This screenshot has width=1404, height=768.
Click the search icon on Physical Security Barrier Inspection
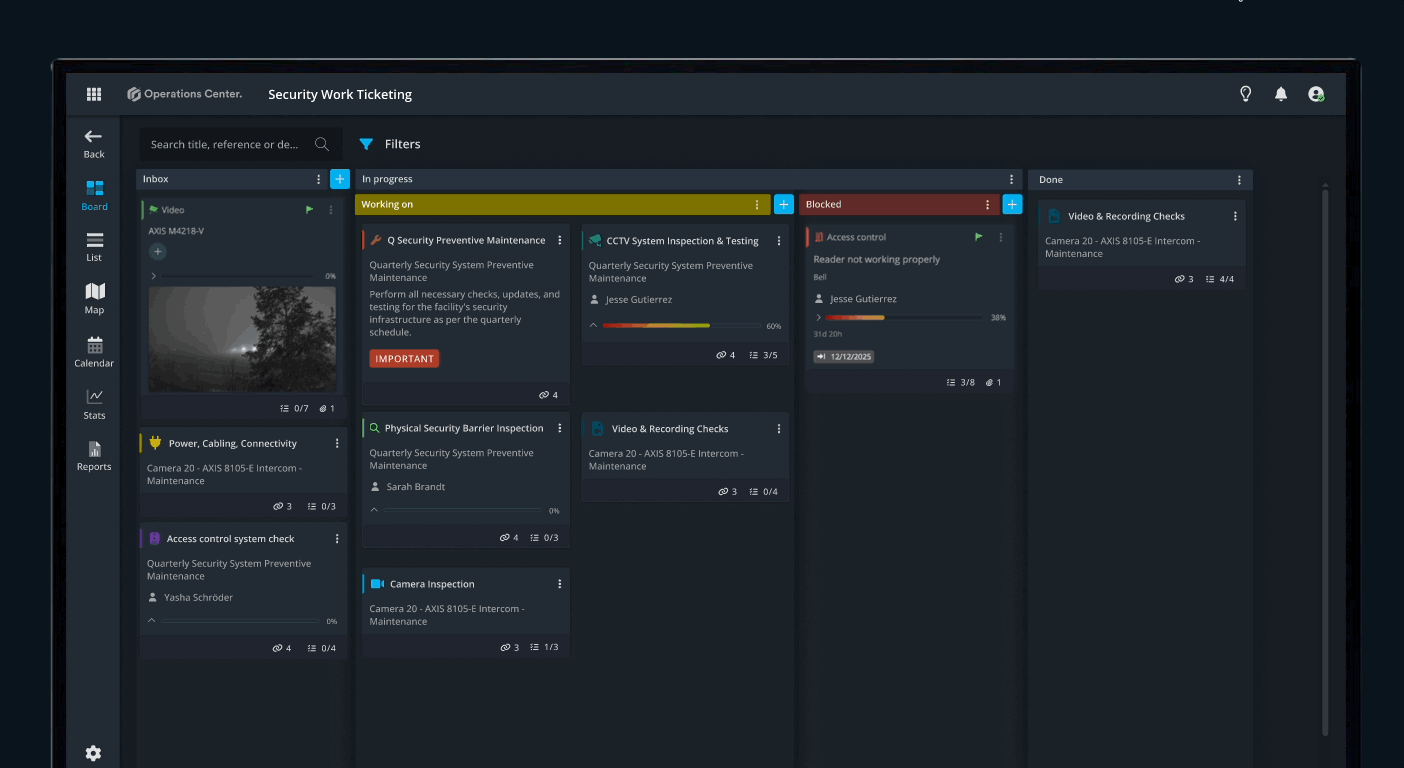(x=375, y=428)
